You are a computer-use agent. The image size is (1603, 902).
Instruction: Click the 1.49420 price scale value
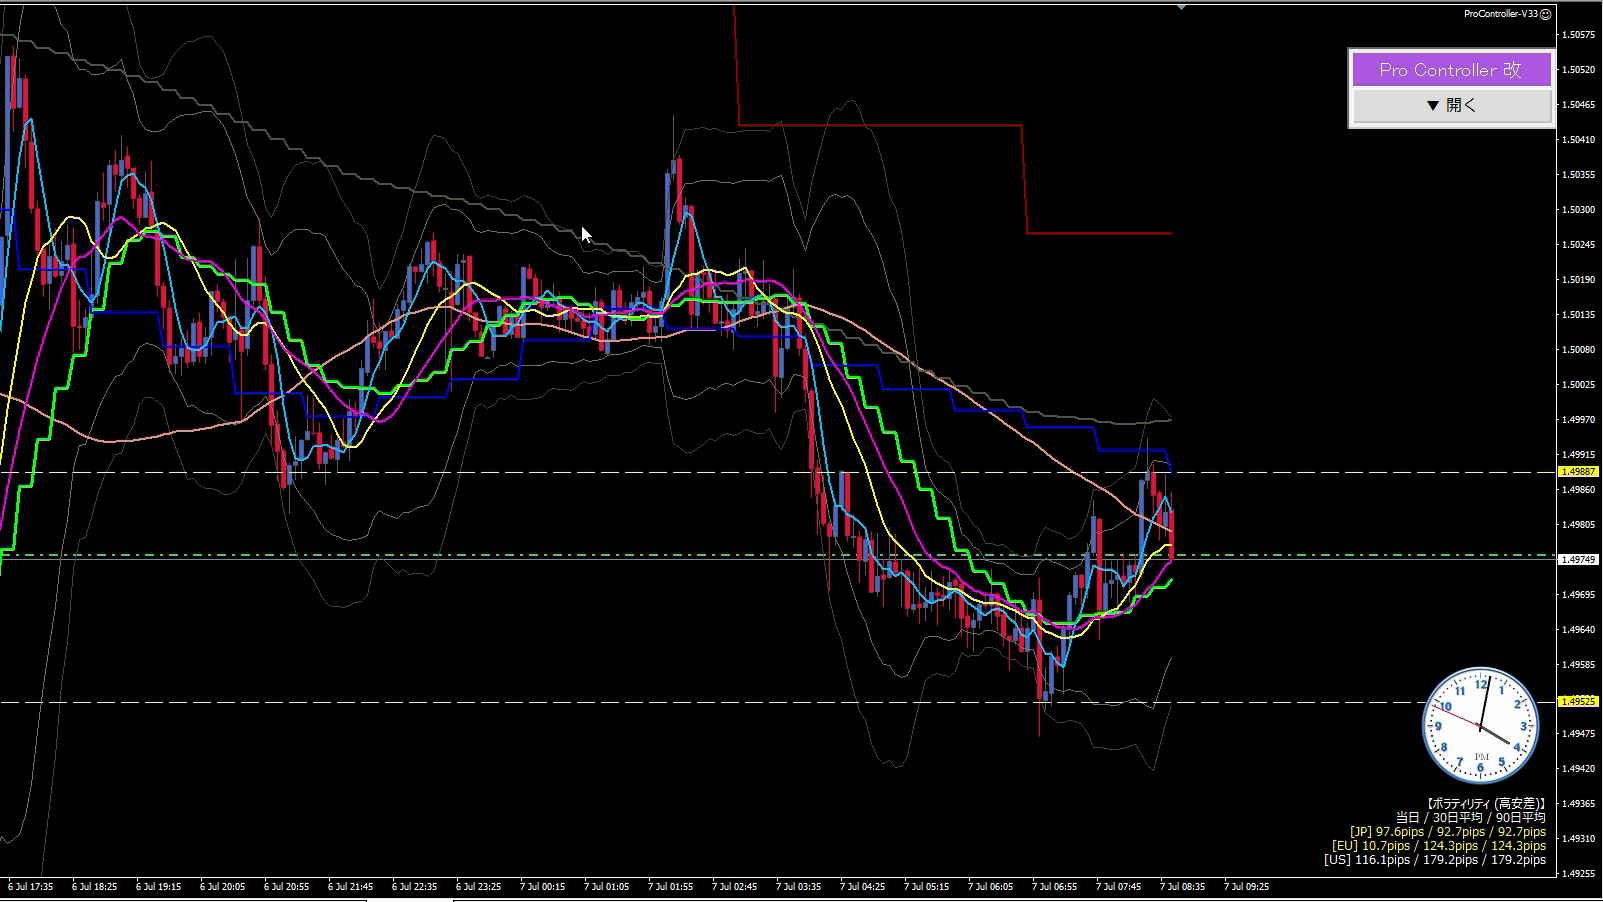point(1578,769)
